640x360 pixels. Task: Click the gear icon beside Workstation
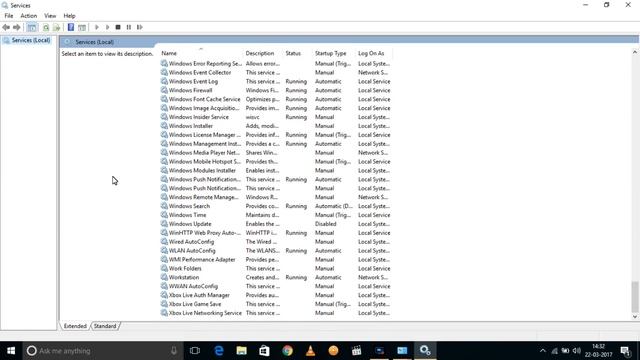pos(164,277)
